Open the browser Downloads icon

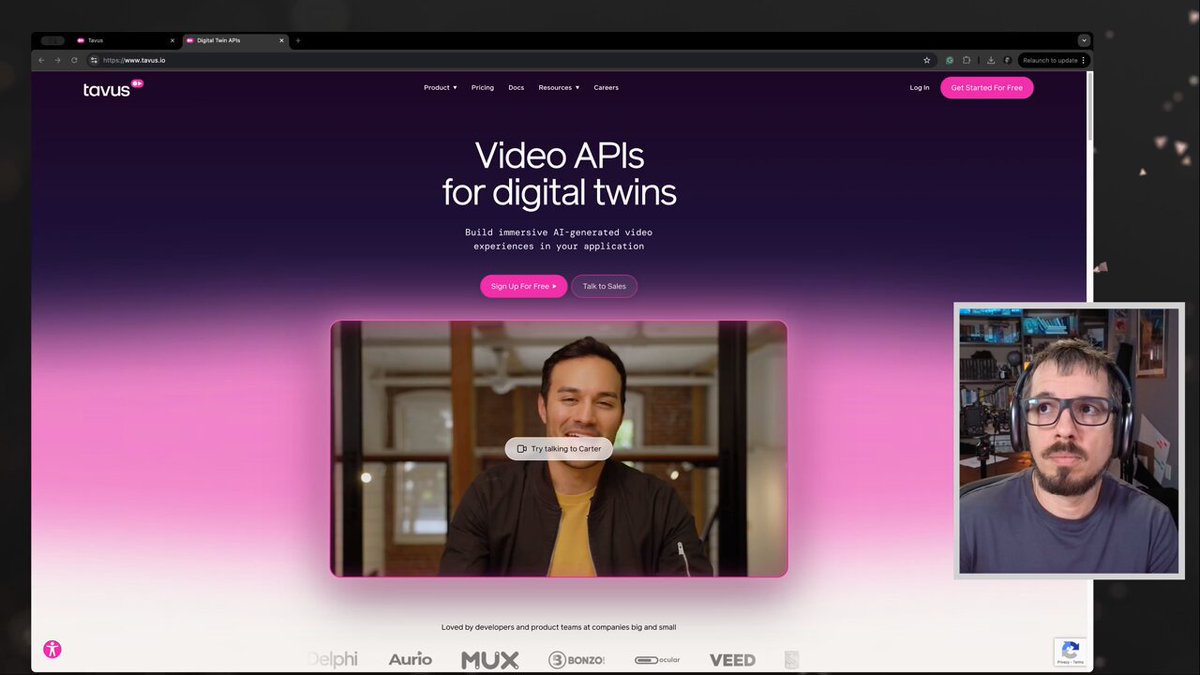990,60
